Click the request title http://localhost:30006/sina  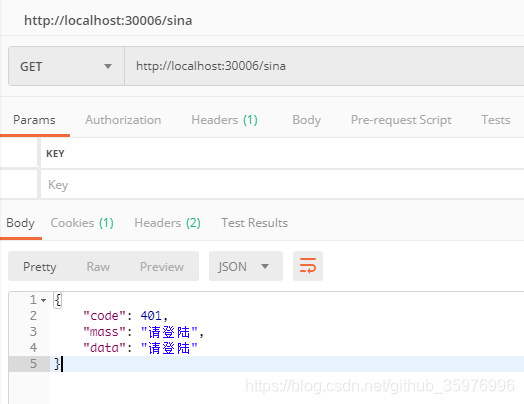[x=108, y=20]
